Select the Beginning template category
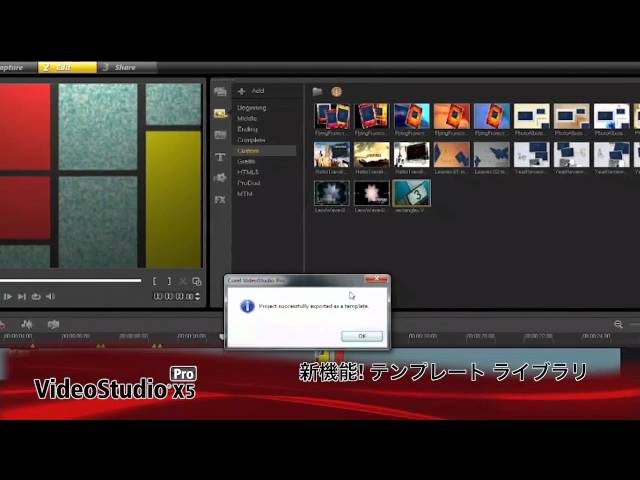 click(x=251, y=108)
